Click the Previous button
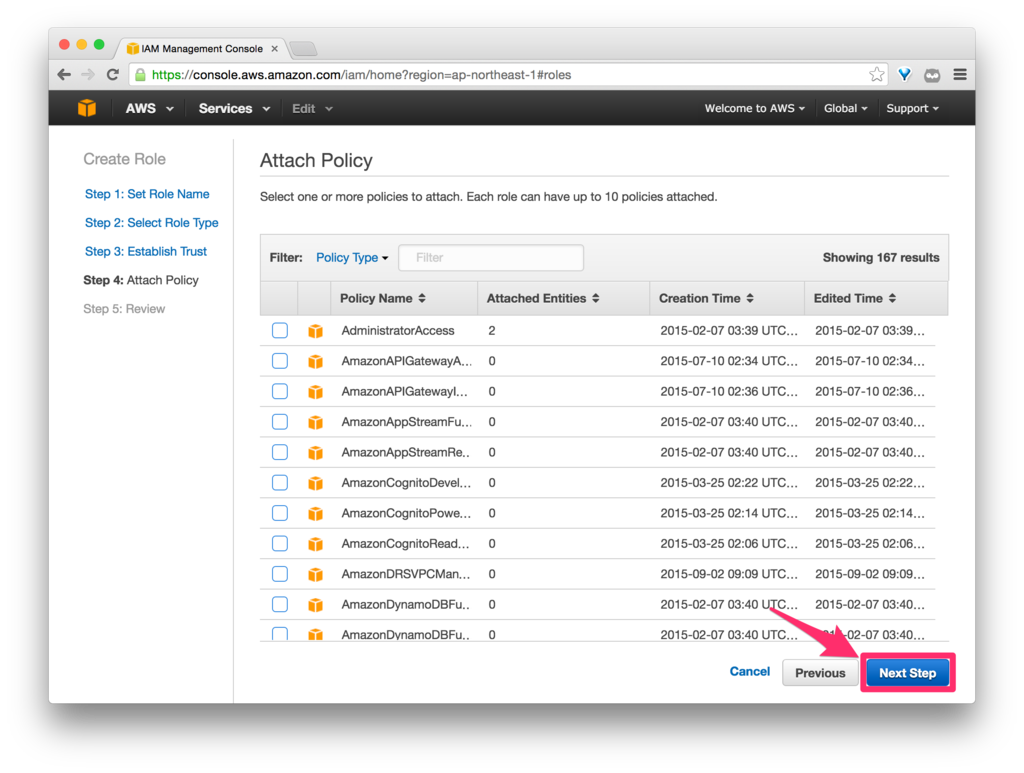Viewport: 1024px width, 773px height. pos(820,673)
